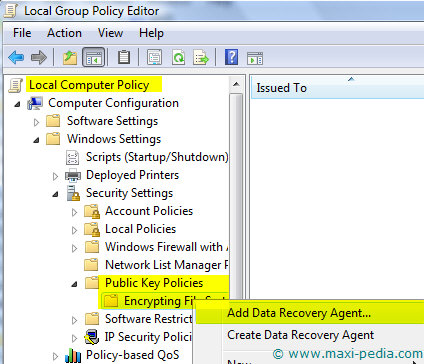Select Security Settings label in tree

click(x=129, y=193)
